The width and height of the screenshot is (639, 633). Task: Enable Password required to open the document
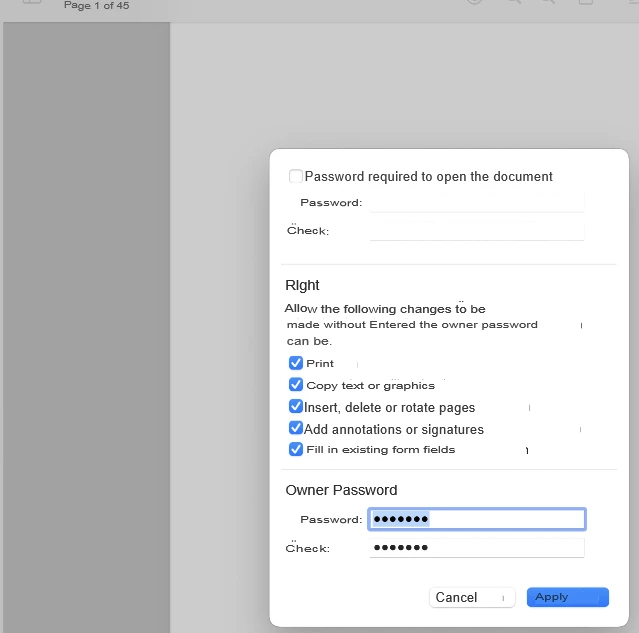[295, 176]
